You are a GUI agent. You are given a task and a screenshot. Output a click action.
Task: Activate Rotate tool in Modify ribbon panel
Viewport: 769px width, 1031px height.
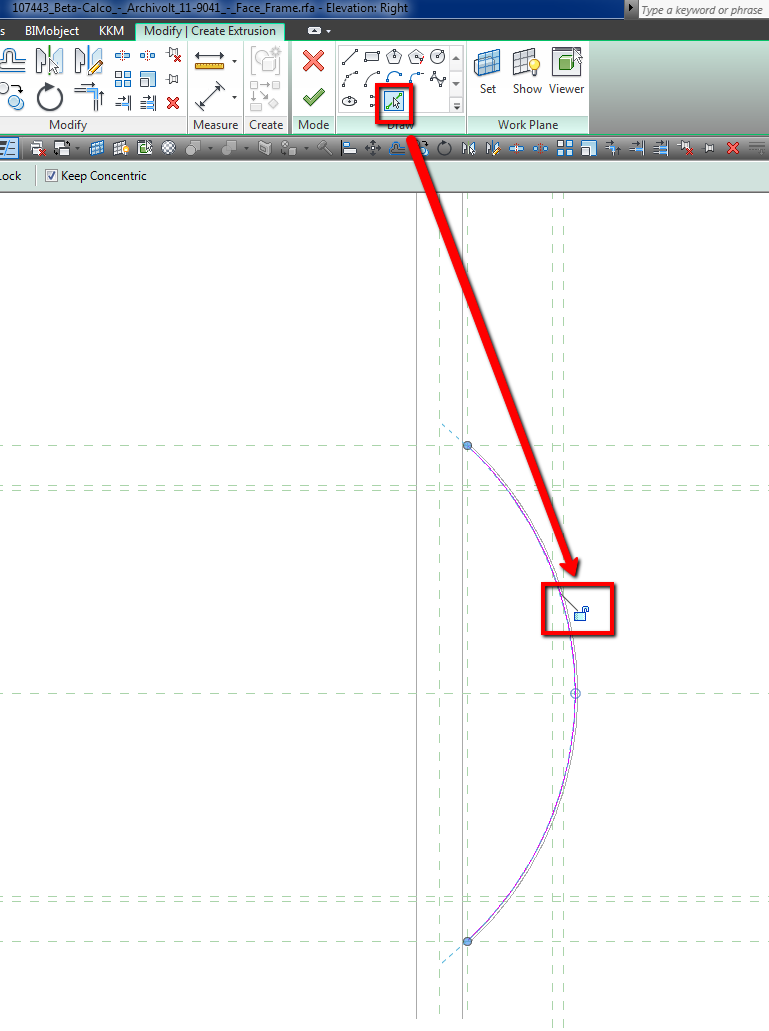click(x=50, y=98)
